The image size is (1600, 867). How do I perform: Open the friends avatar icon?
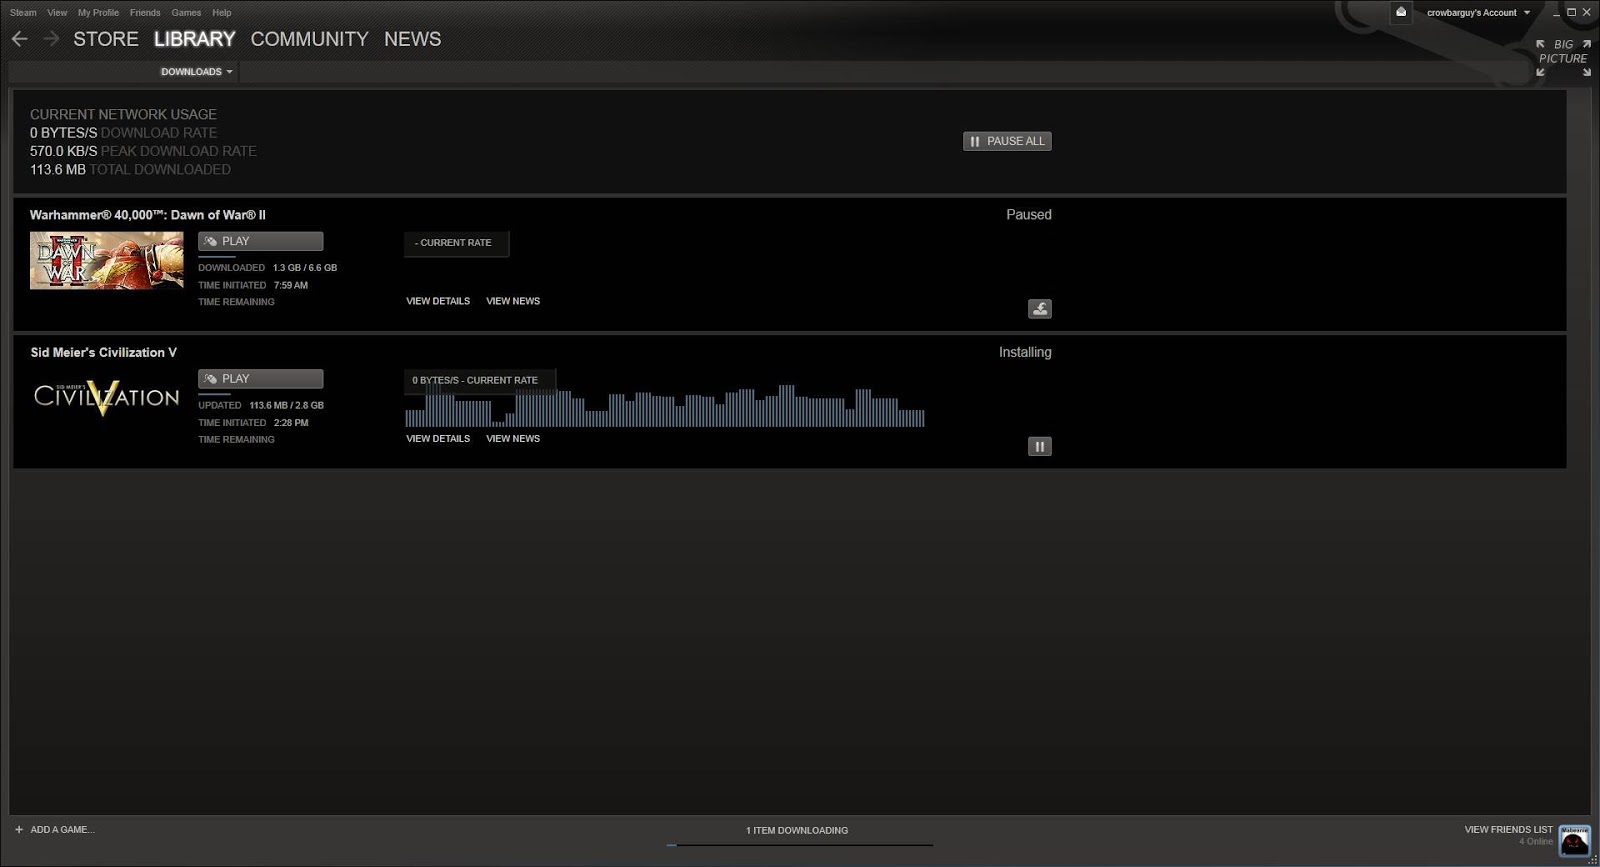[1575, 841]
